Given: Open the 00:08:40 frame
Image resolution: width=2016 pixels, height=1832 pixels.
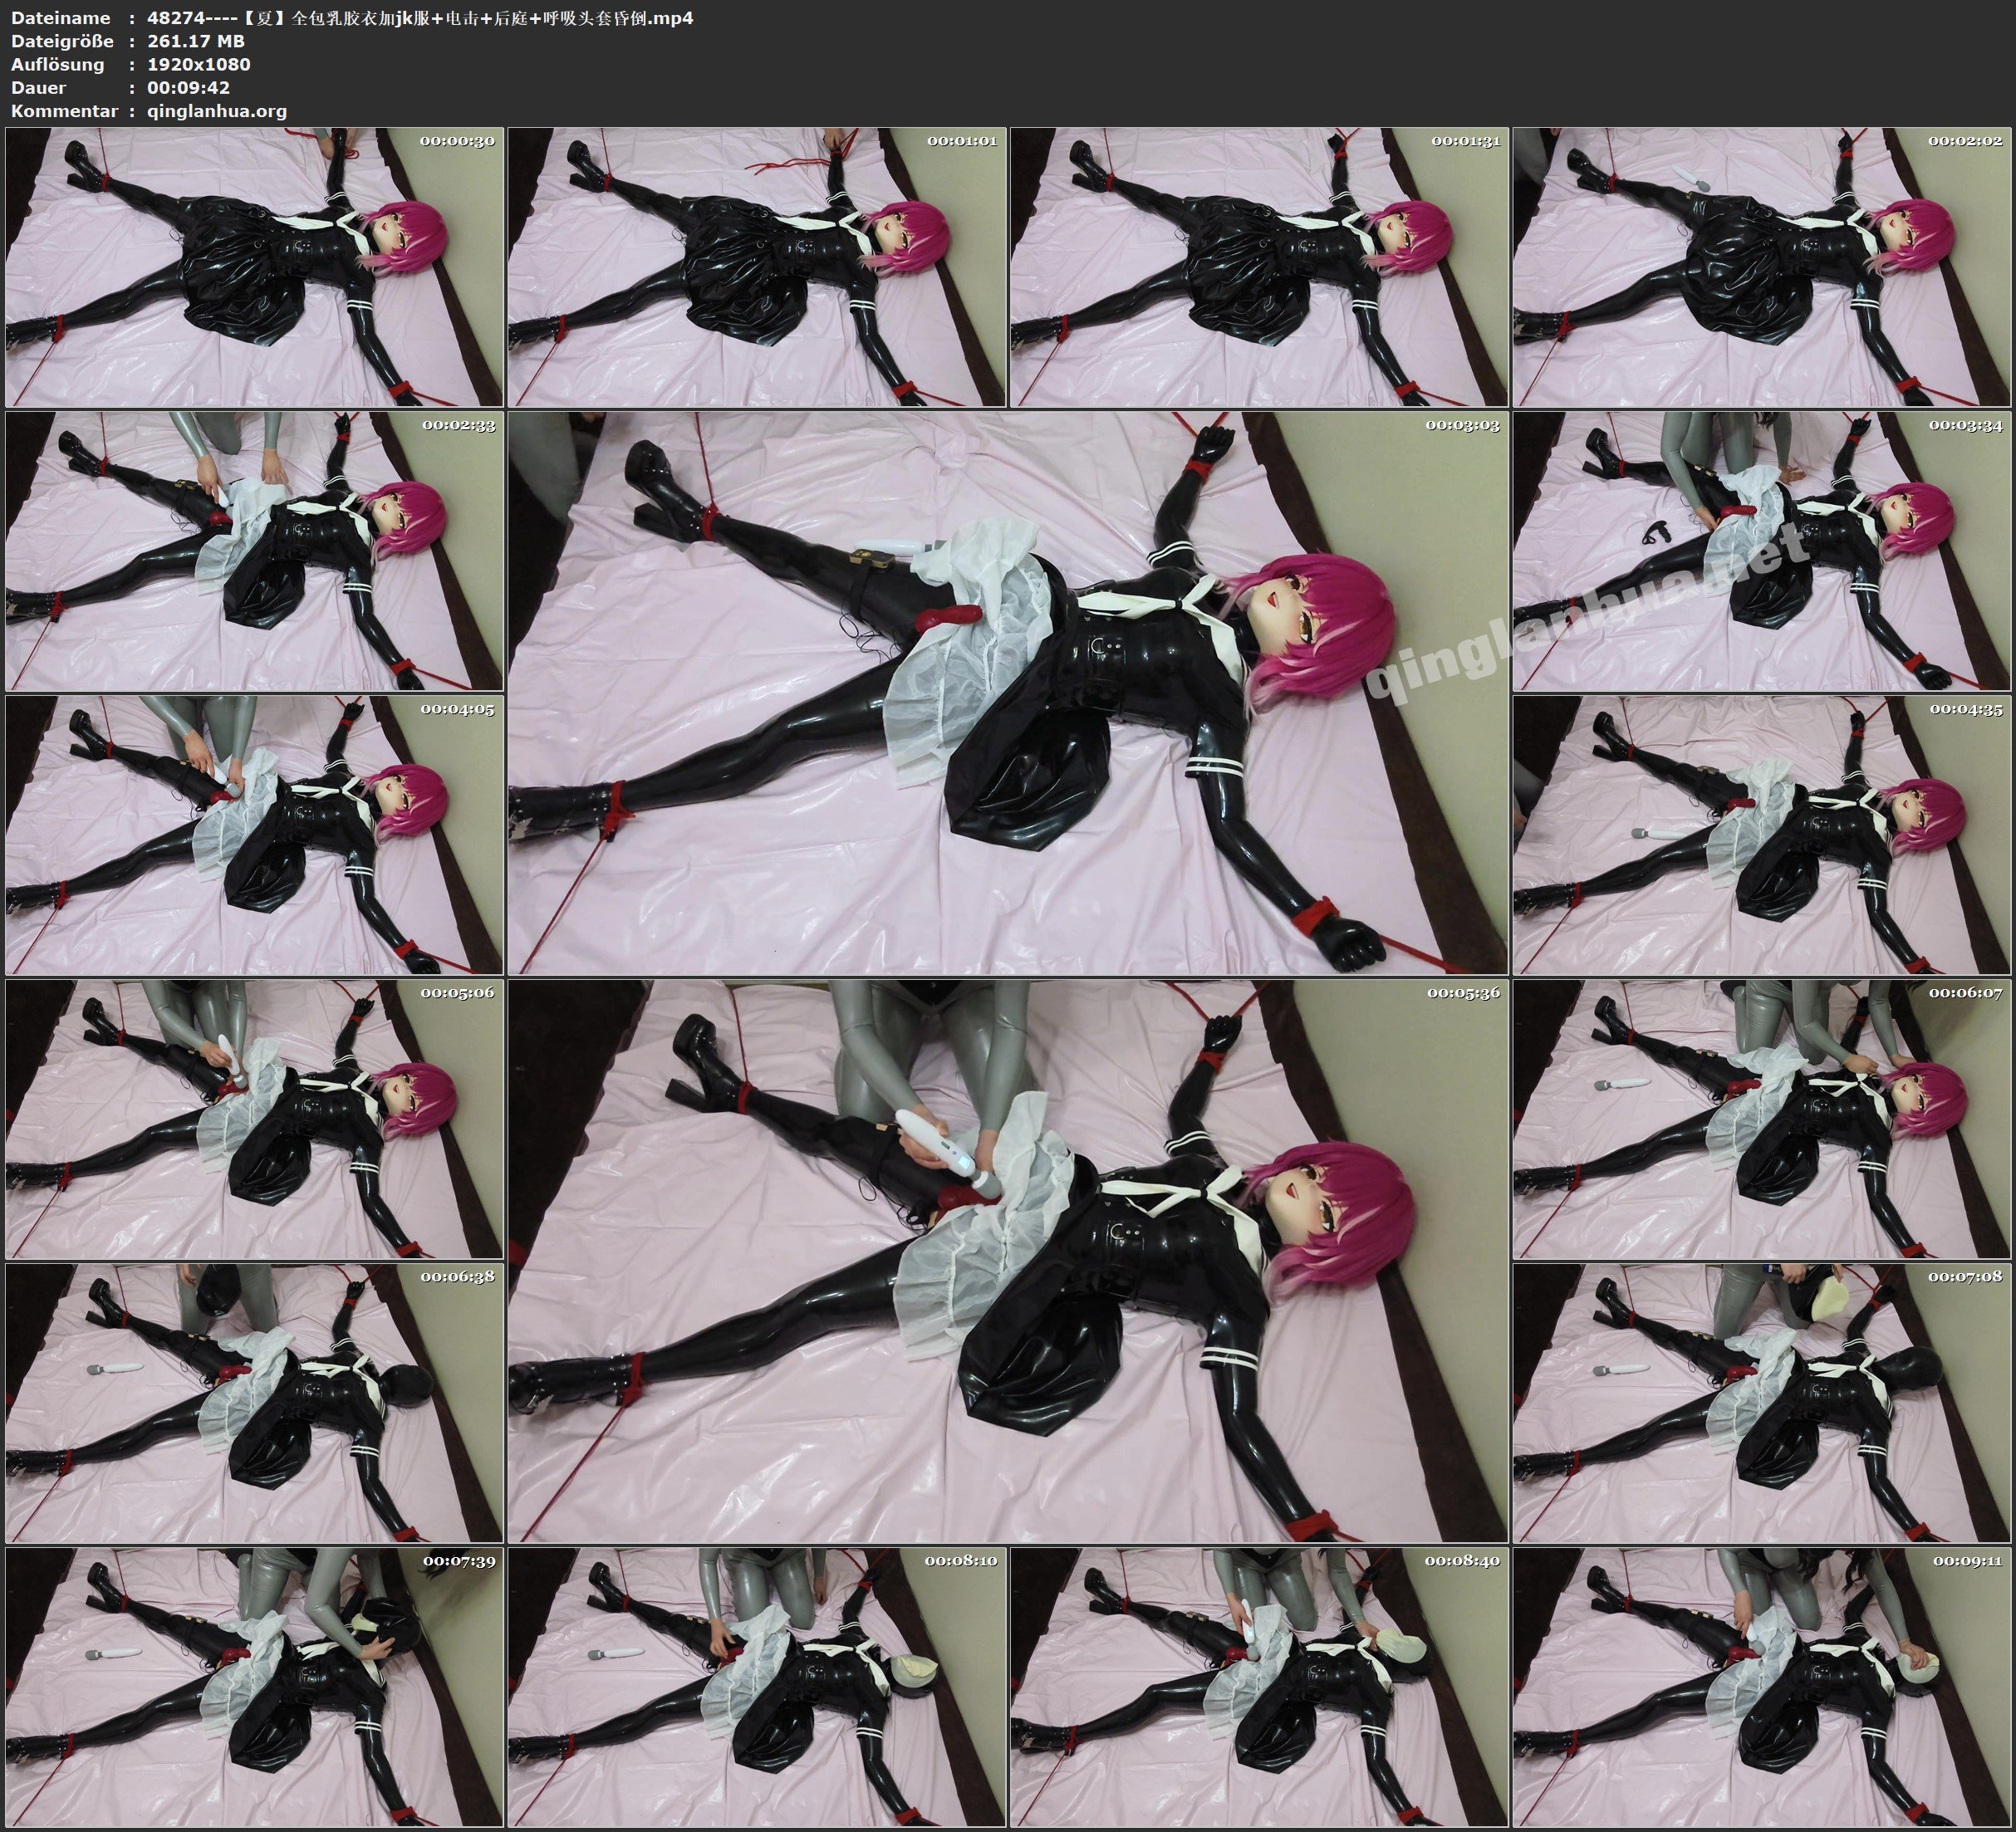Looking at the screenshot, I should [1259, 1687].
